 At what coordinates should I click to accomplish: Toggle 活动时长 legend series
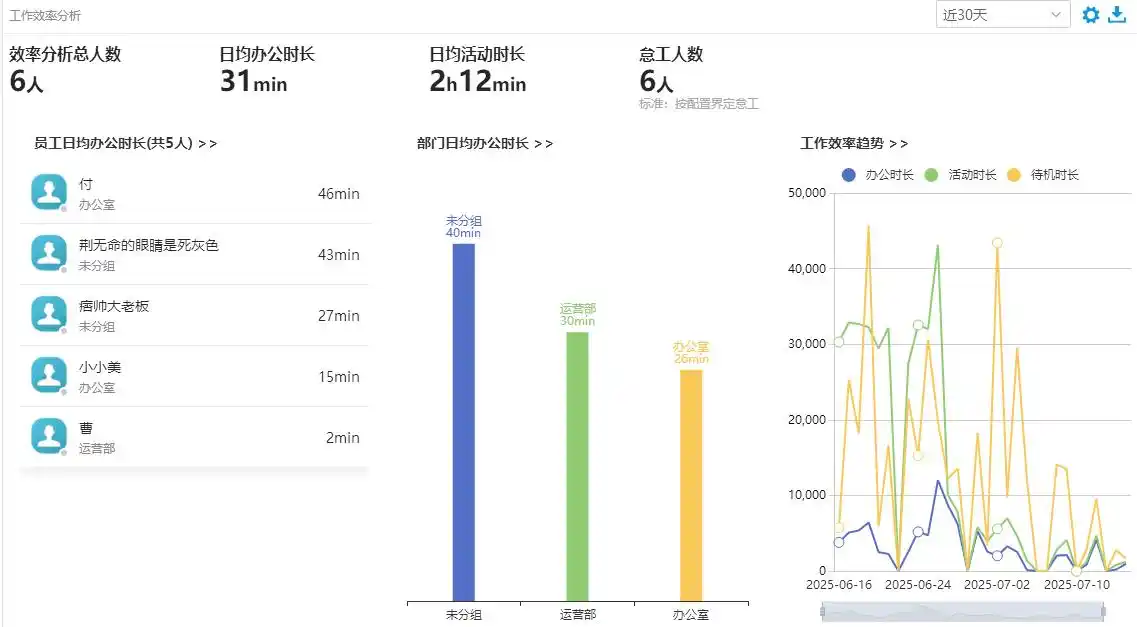click(961, 175)
